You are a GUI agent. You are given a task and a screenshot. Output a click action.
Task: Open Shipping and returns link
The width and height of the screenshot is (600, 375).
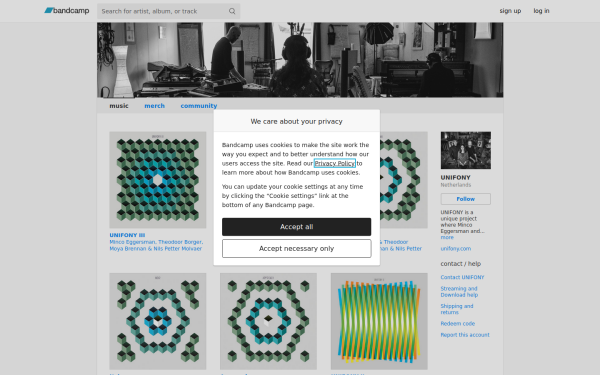[x=457, y=309]
